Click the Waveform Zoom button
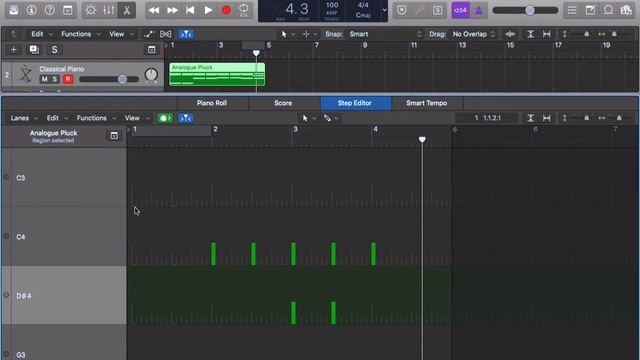This screenshot has width=640, height=360. (510, 34)
